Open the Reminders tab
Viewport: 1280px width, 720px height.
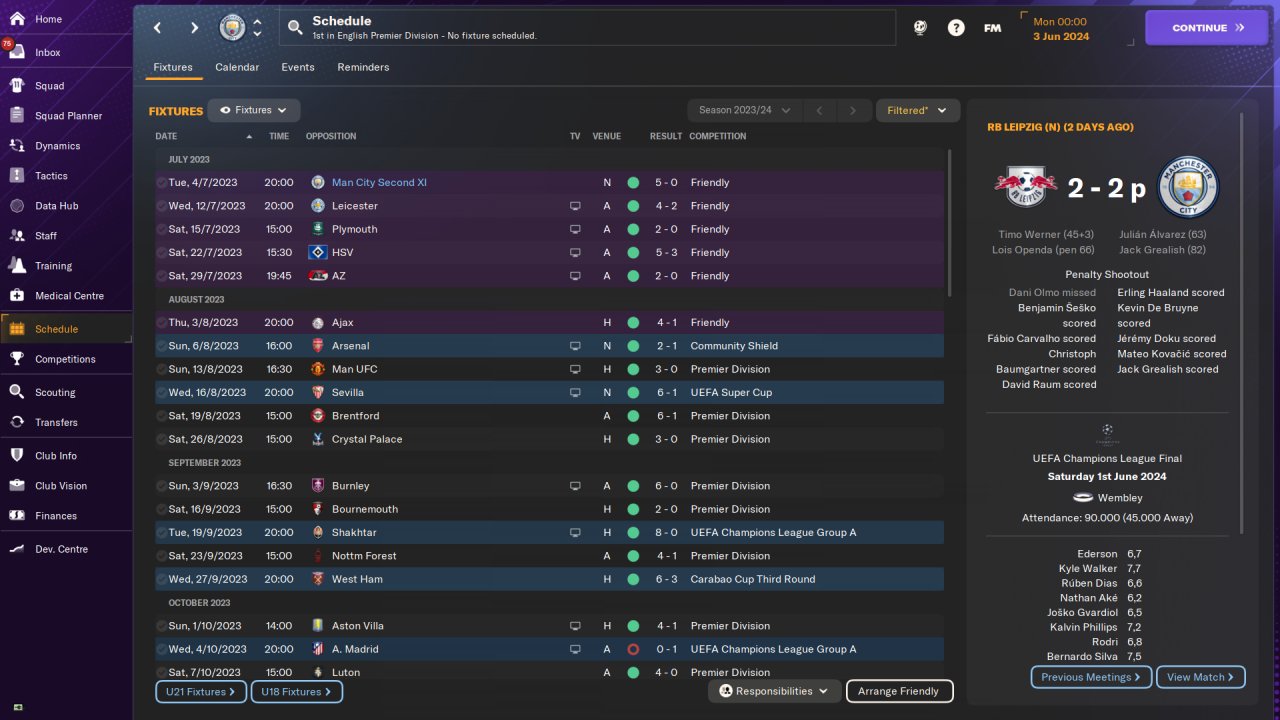pos(363,67)
